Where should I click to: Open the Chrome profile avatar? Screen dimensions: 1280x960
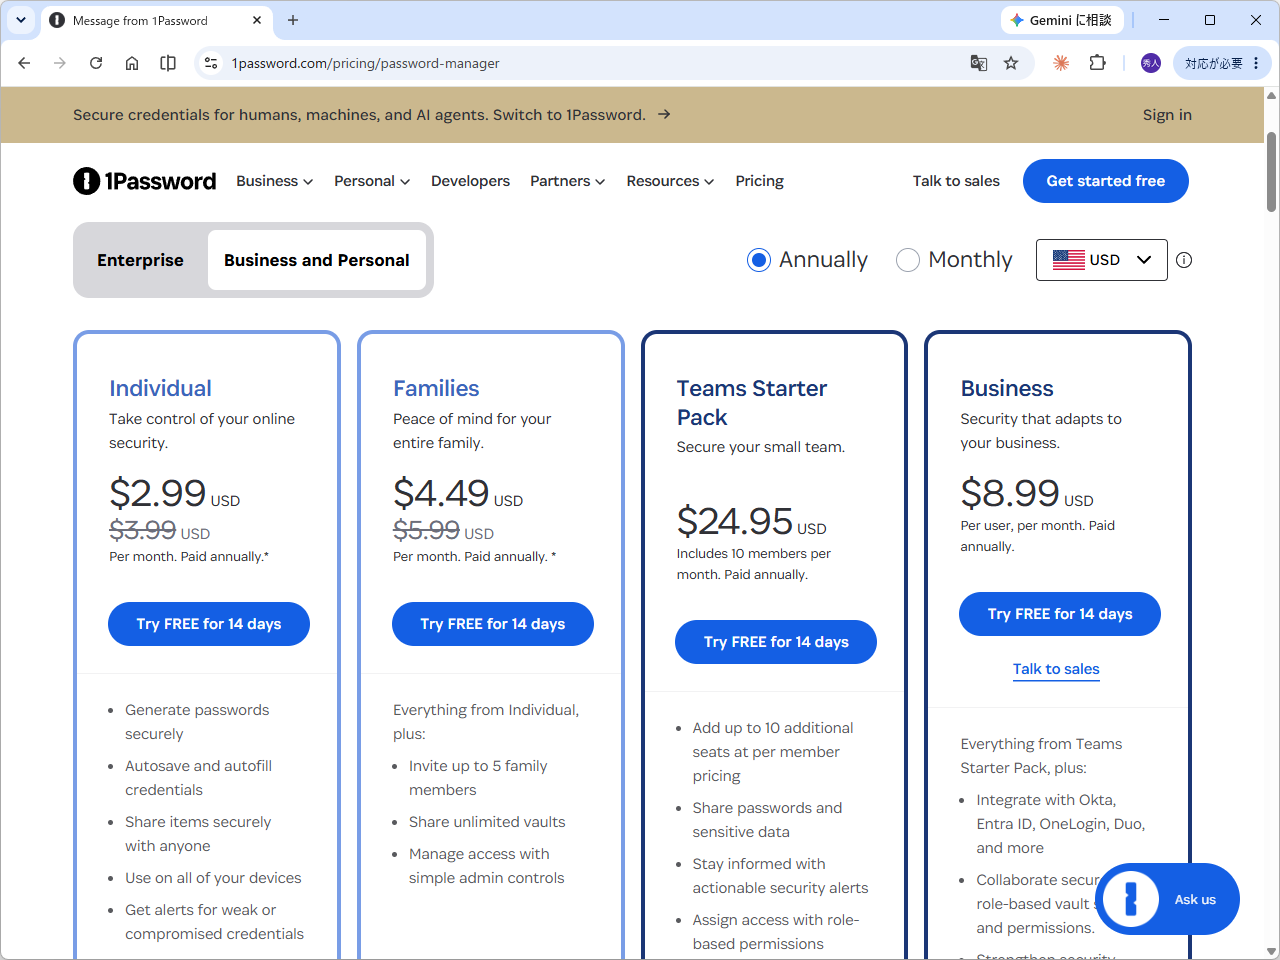(1151, 63)
